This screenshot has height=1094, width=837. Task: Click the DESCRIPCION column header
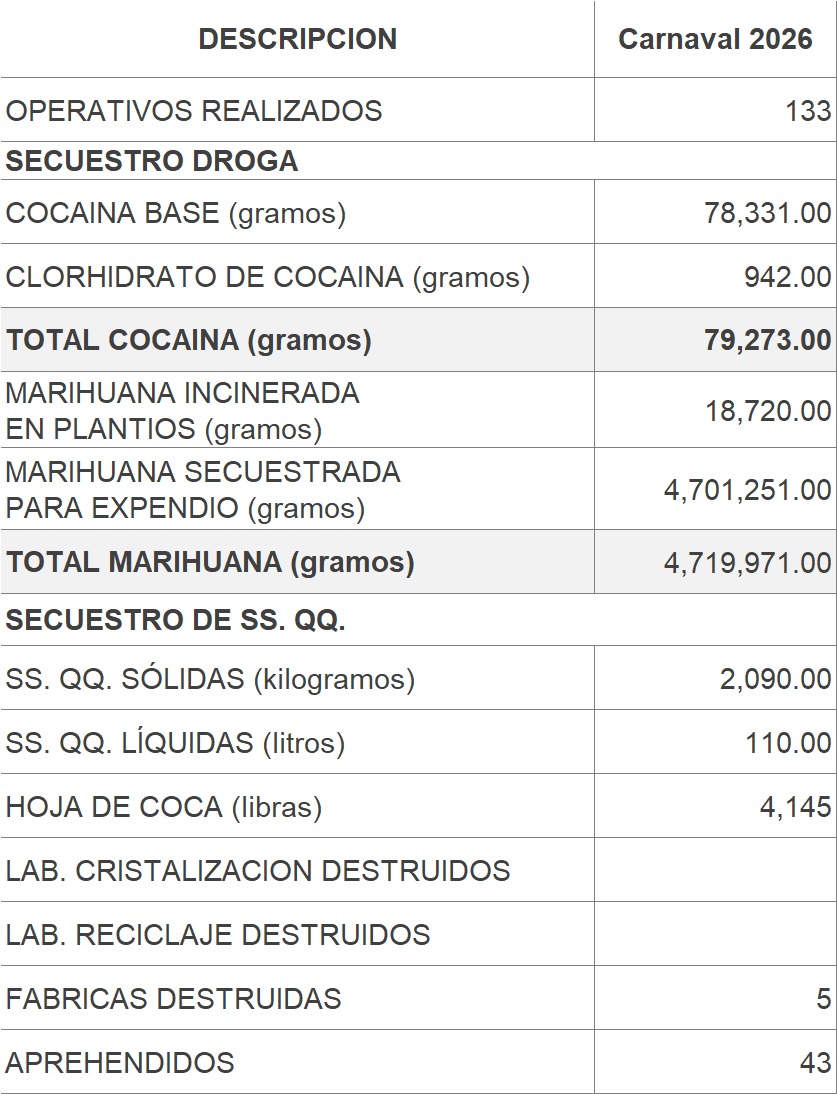(x=297, y=39)
